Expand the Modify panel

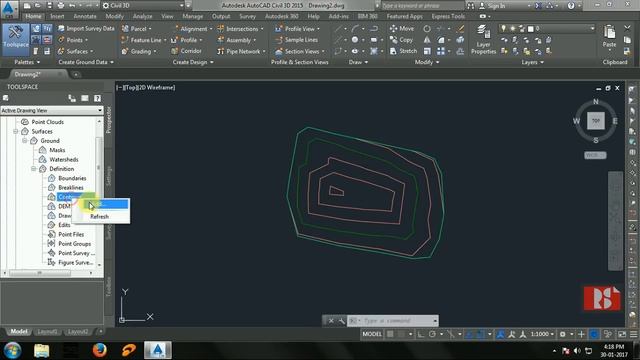click(427, 62)
